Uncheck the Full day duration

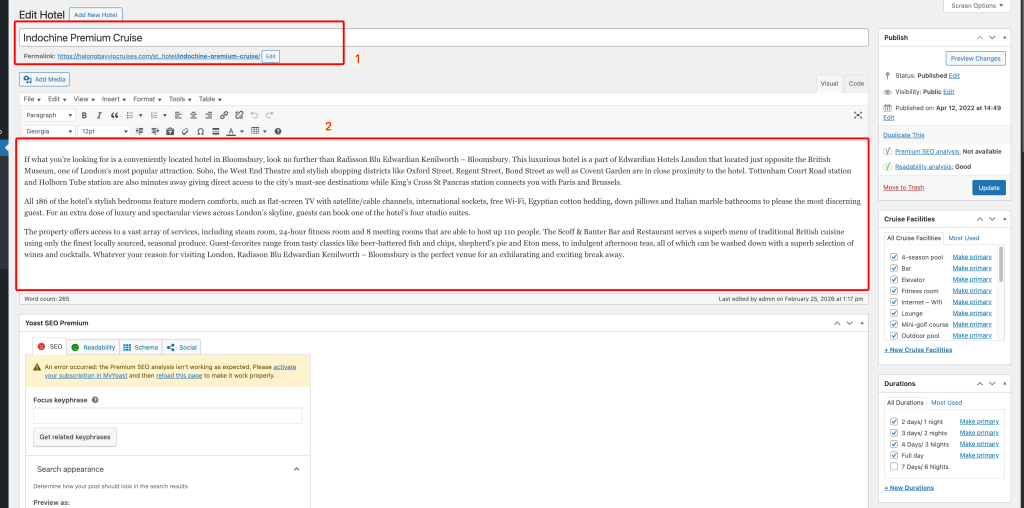[894, 455]
